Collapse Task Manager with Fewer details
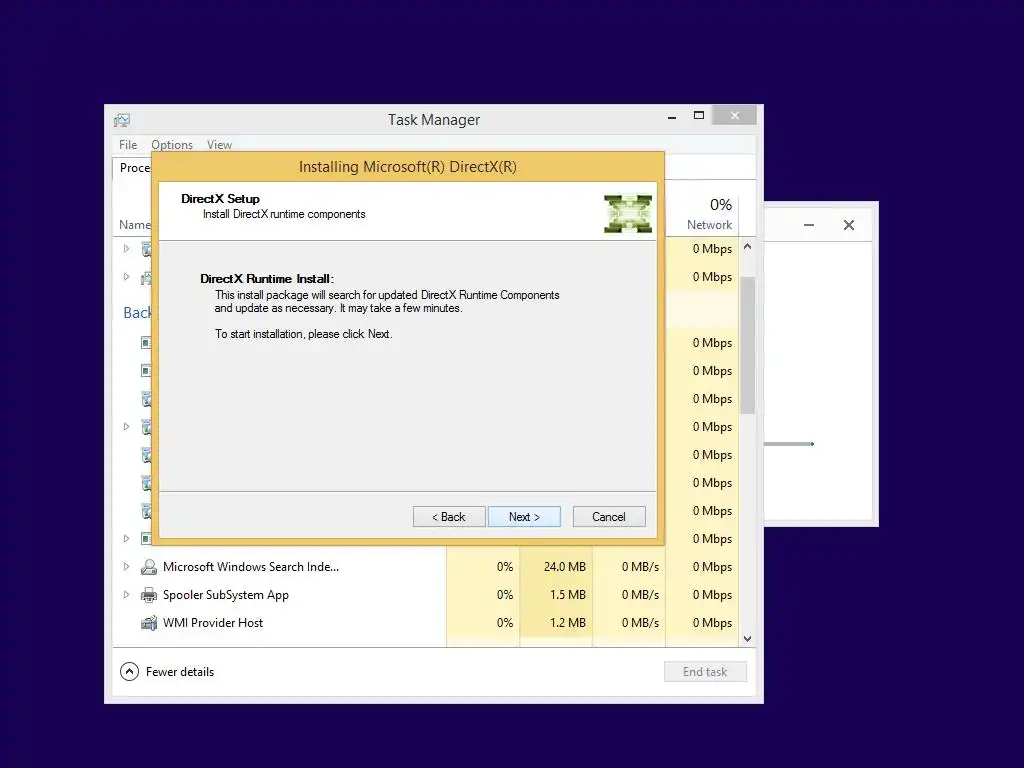 pyautogui.click(x=167, y=671)
